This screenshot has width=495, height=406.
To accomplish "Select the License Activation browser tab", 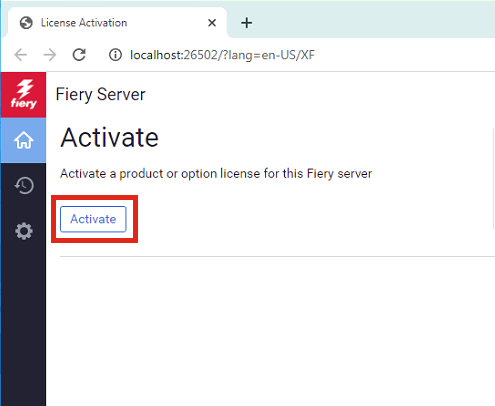I will [117, 23].
